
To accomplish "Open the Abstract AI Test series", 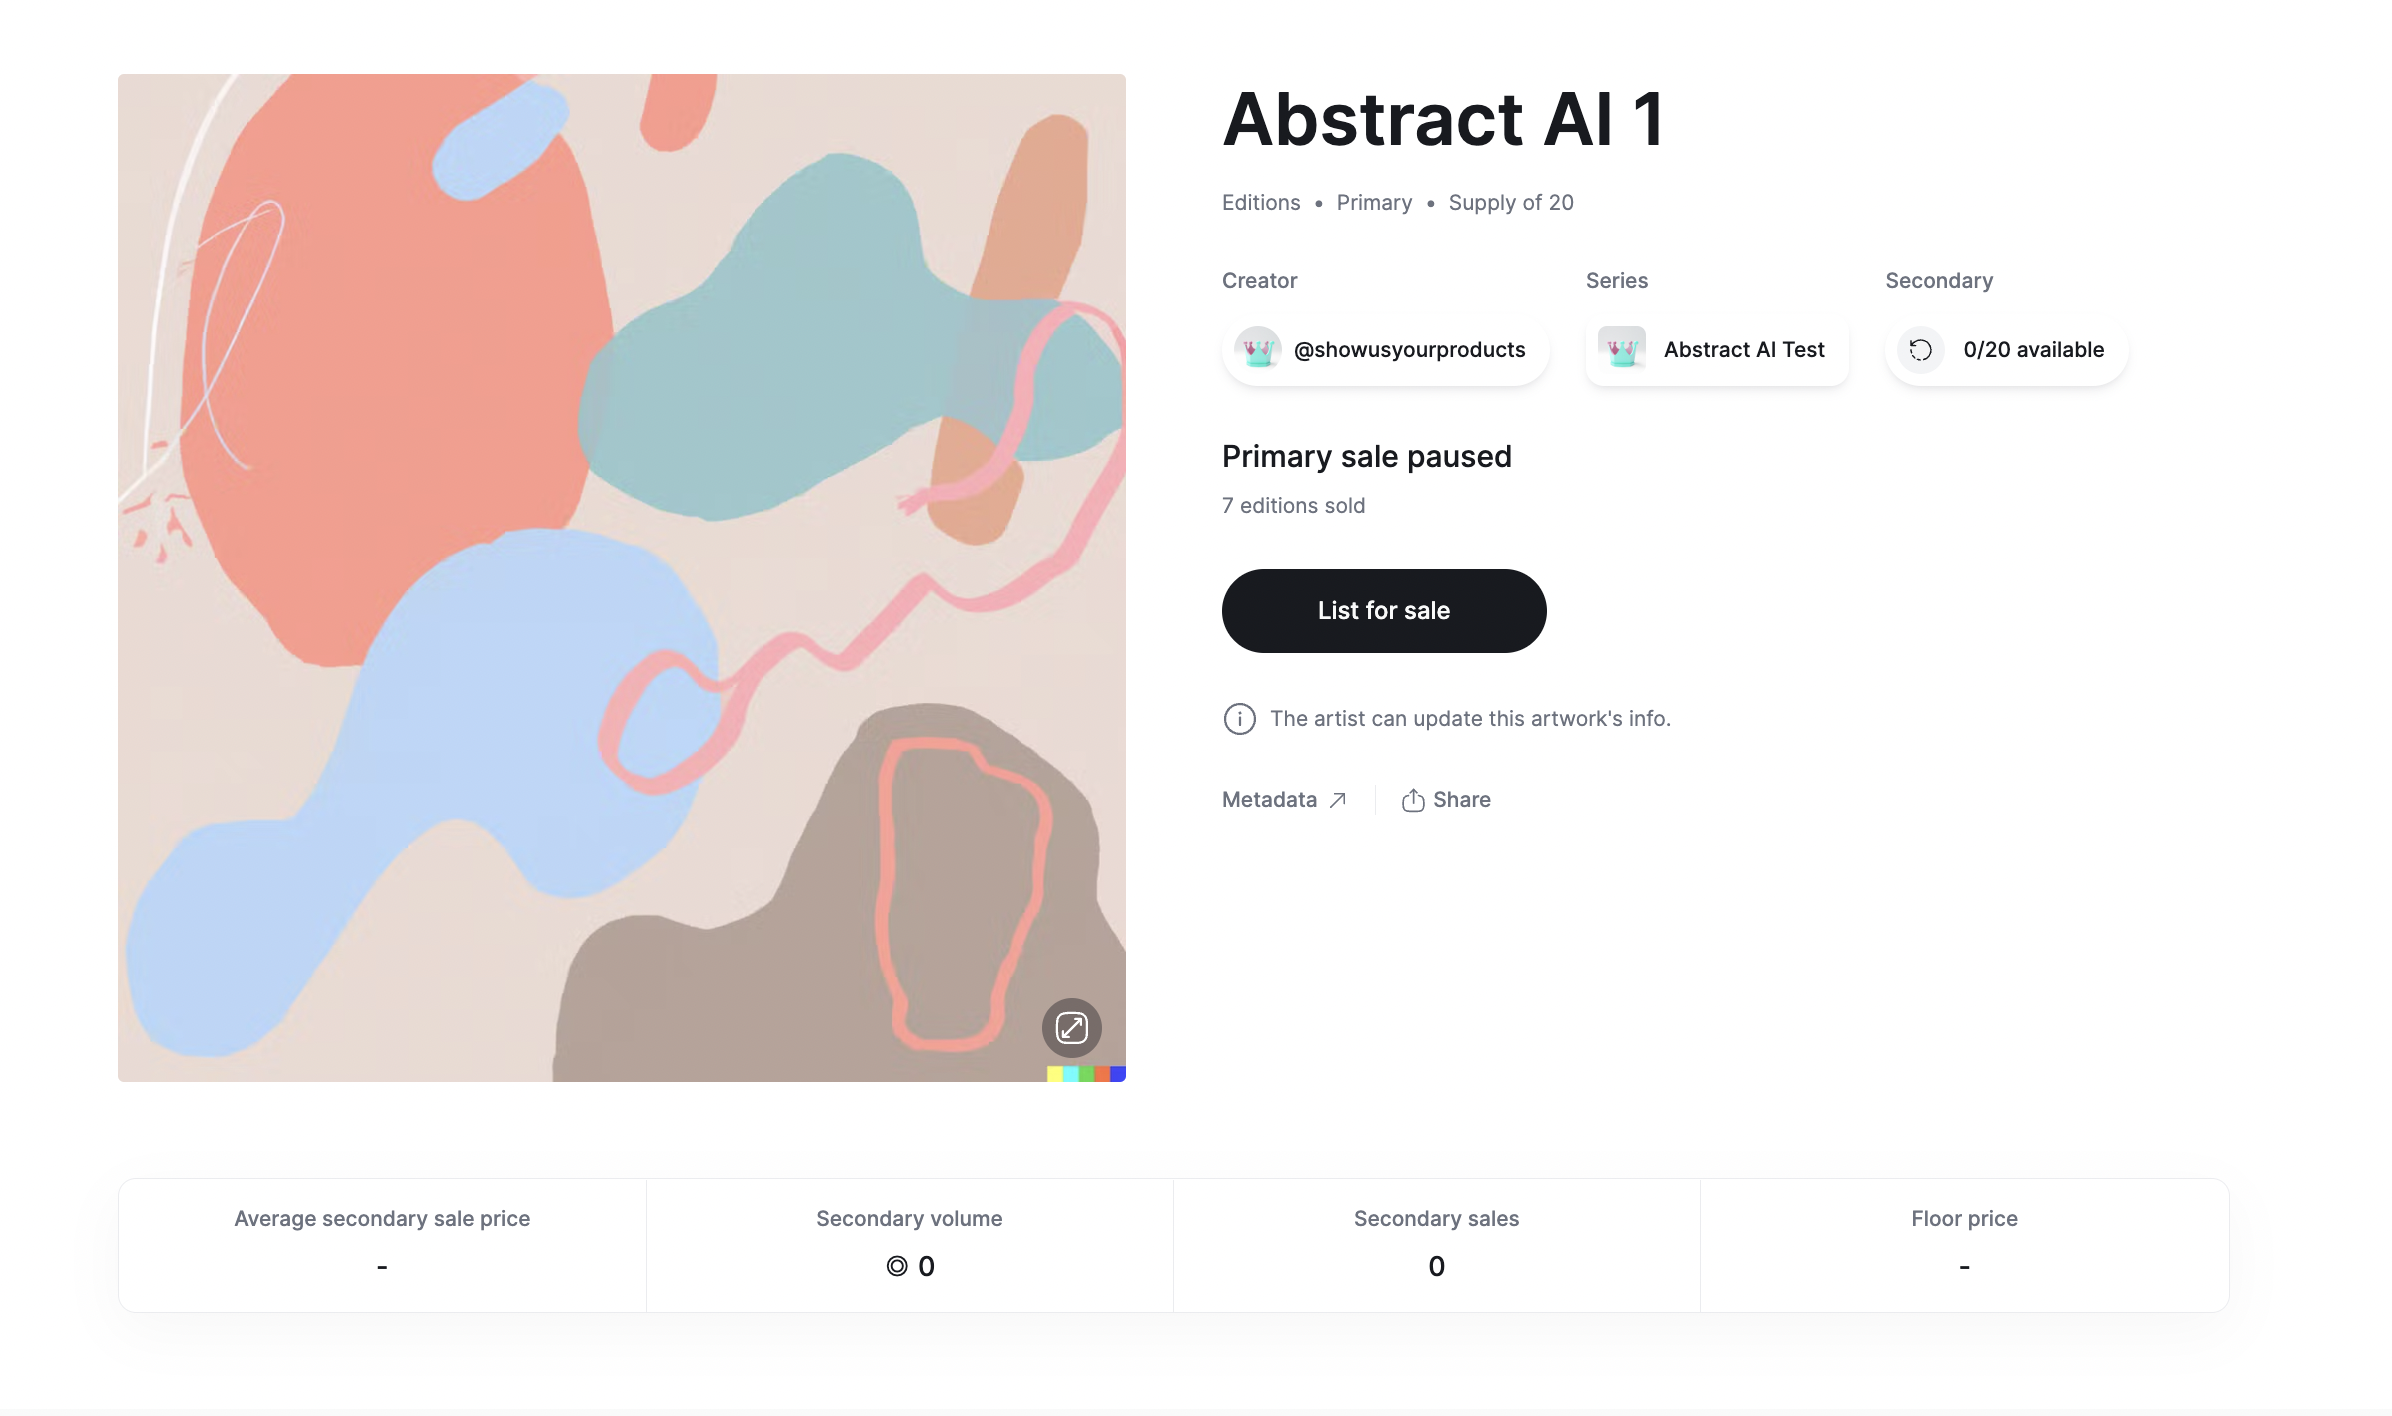I will [x=1717, y=350].
